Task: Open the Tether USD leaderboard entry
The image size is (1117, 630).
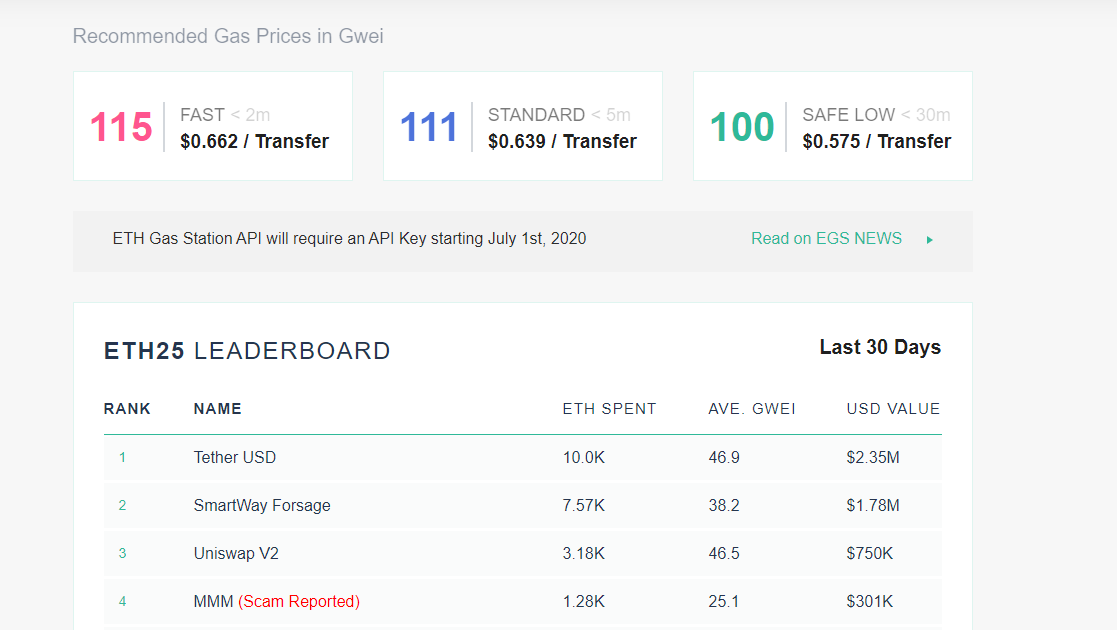Action: tap(235, 458)
